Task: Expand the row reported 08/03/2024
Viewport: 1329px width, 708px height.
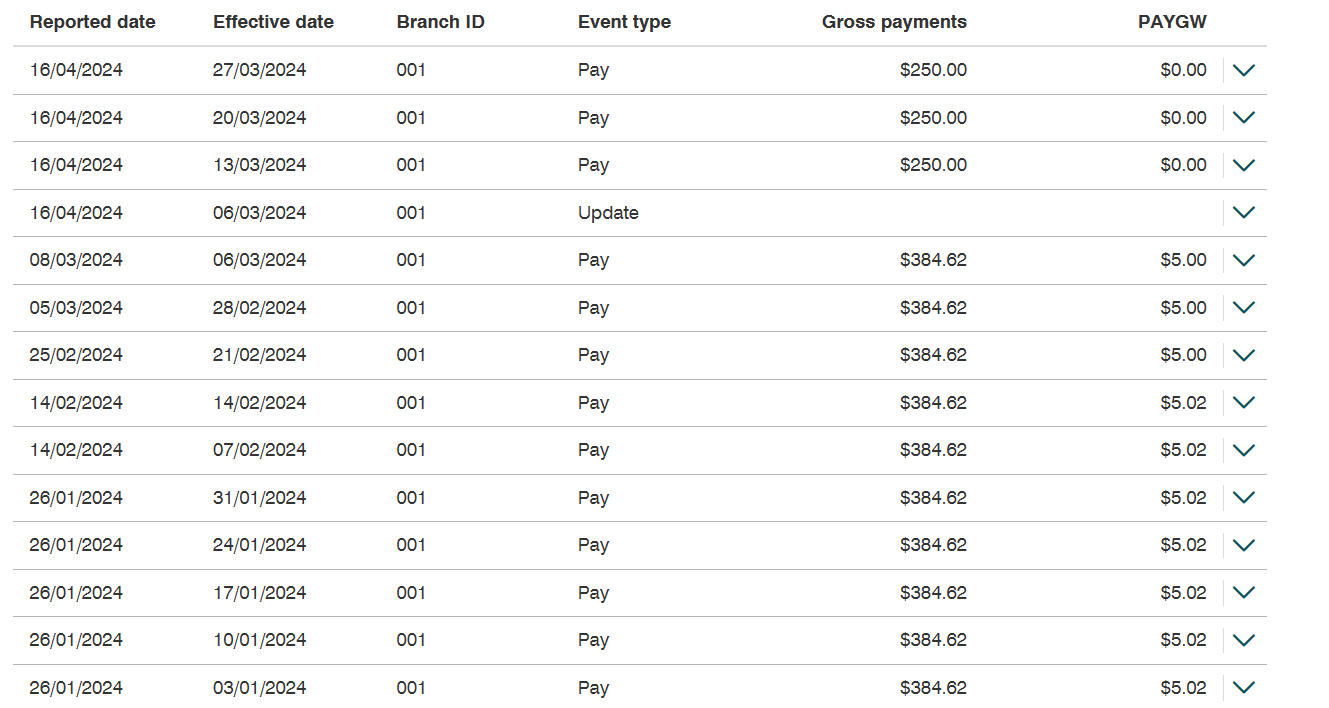Action: tap(1243, 260)
